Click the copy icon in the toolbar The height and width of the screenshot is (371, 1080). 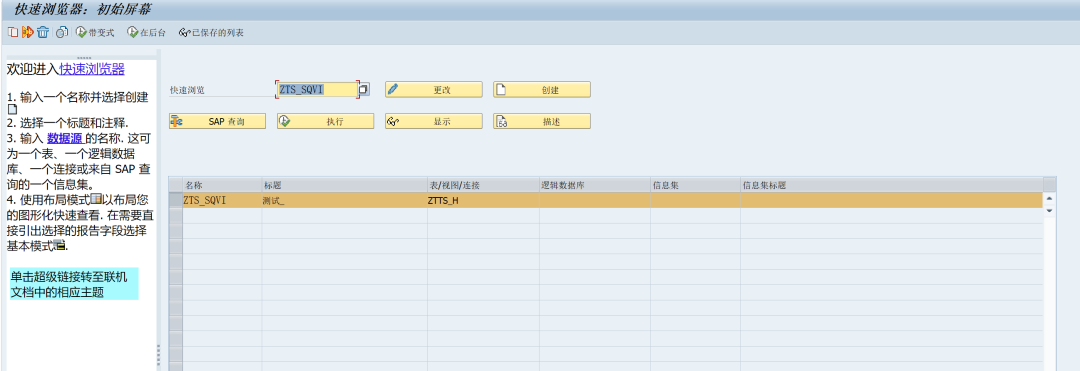[x=12, y=32]
